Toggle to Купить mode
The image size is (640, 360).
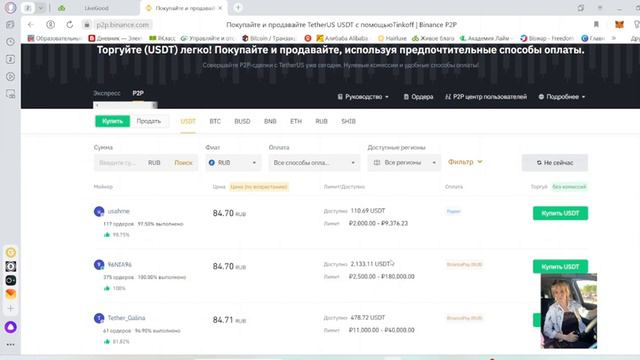112,121
